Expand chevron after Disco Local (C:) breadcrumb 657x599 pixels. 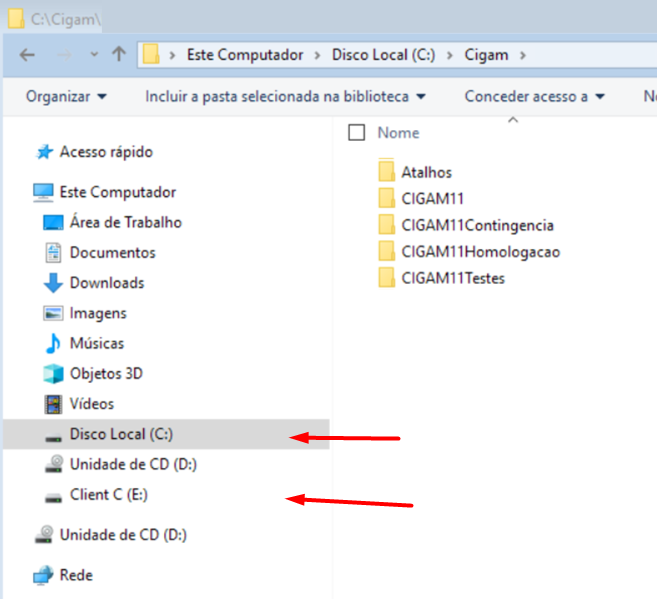[450, 55]
